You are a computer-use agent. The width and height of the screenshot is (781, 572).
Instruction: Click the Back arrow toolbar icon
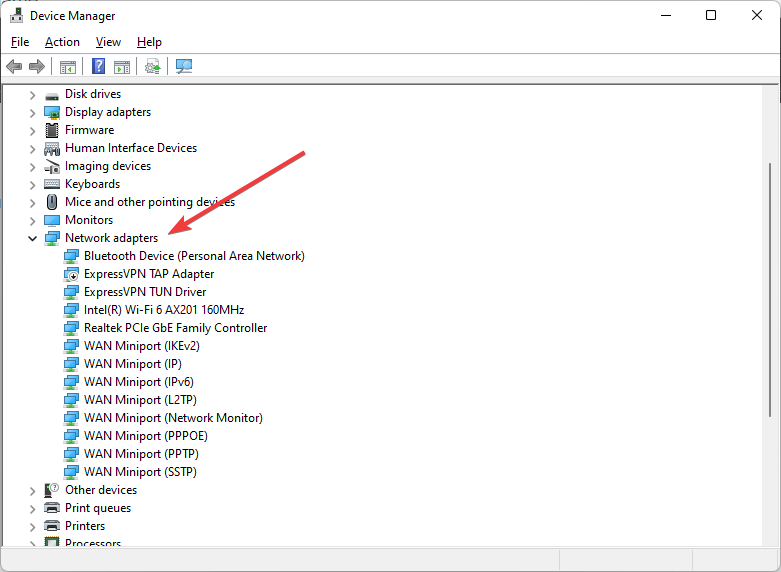(14, 66)
